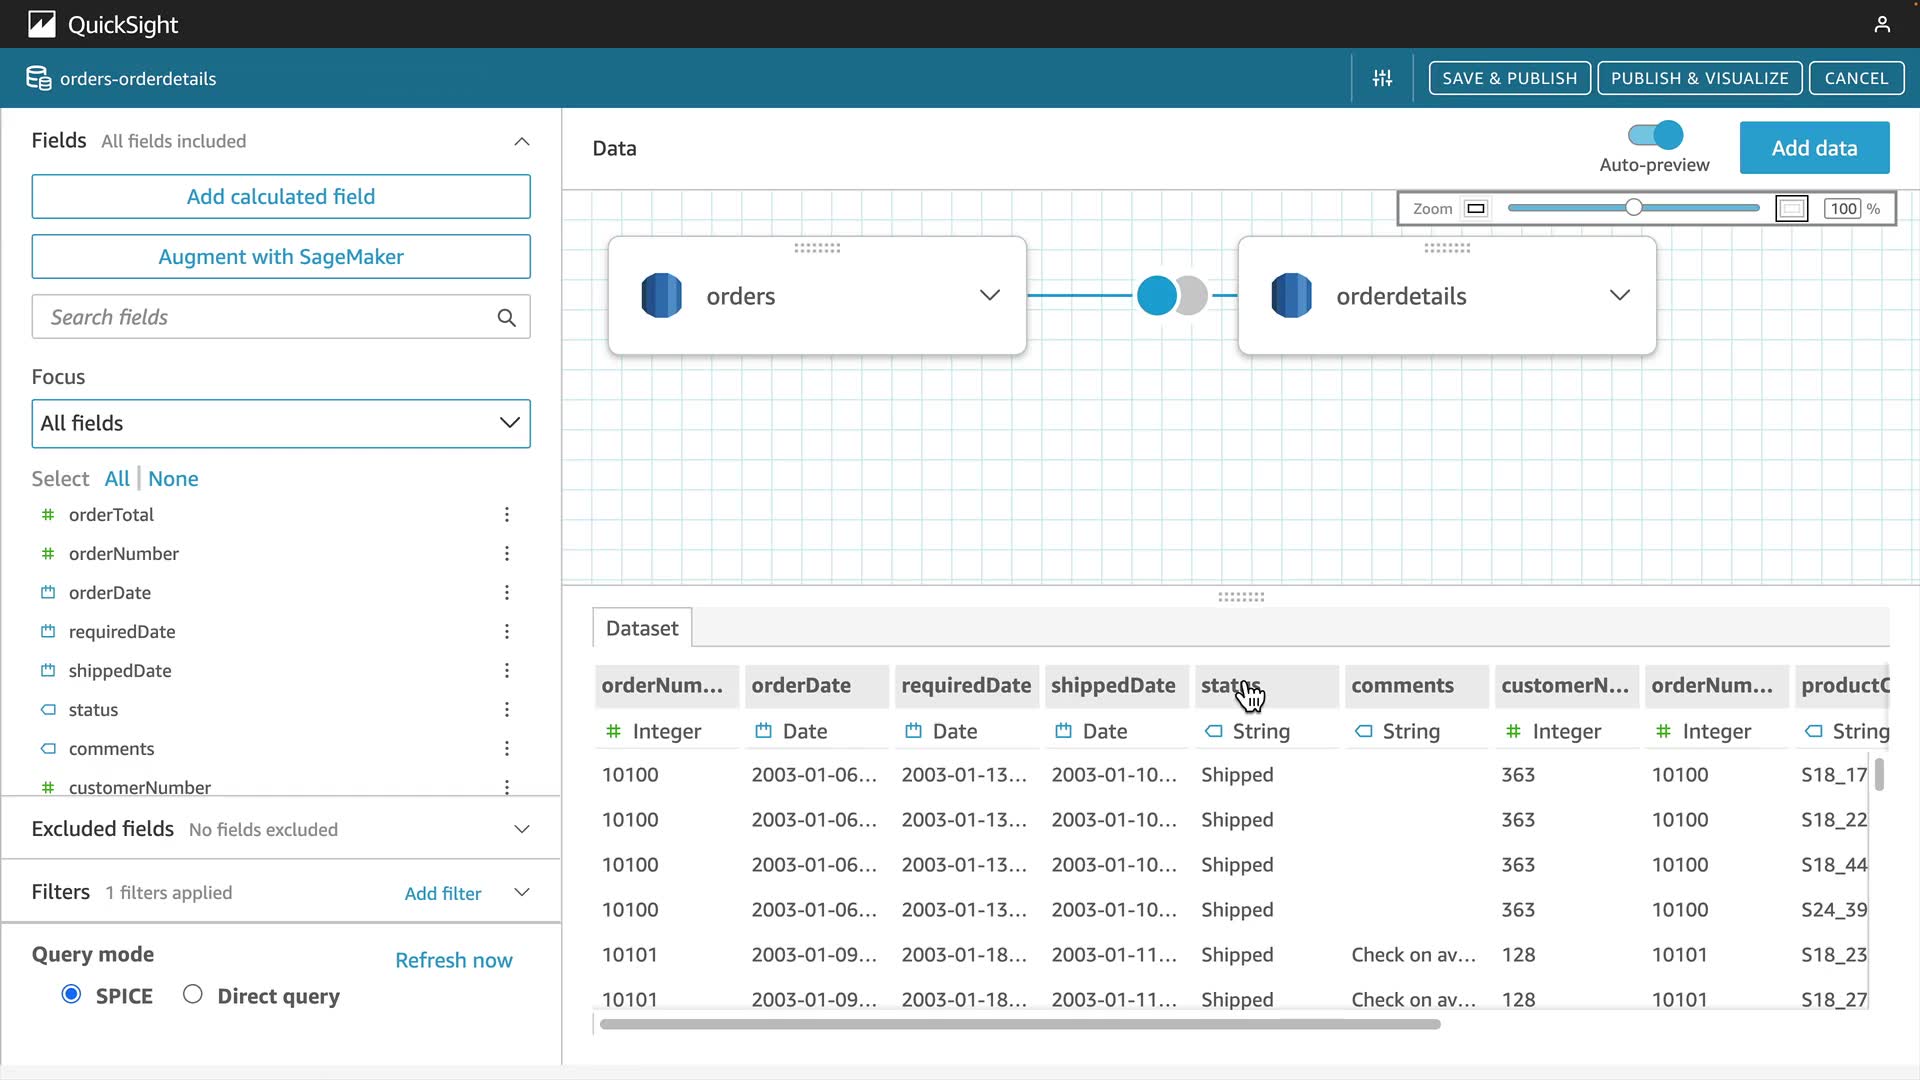Expand the orders table options chevron
The image size is (1920, 1080).
point(989,296)
